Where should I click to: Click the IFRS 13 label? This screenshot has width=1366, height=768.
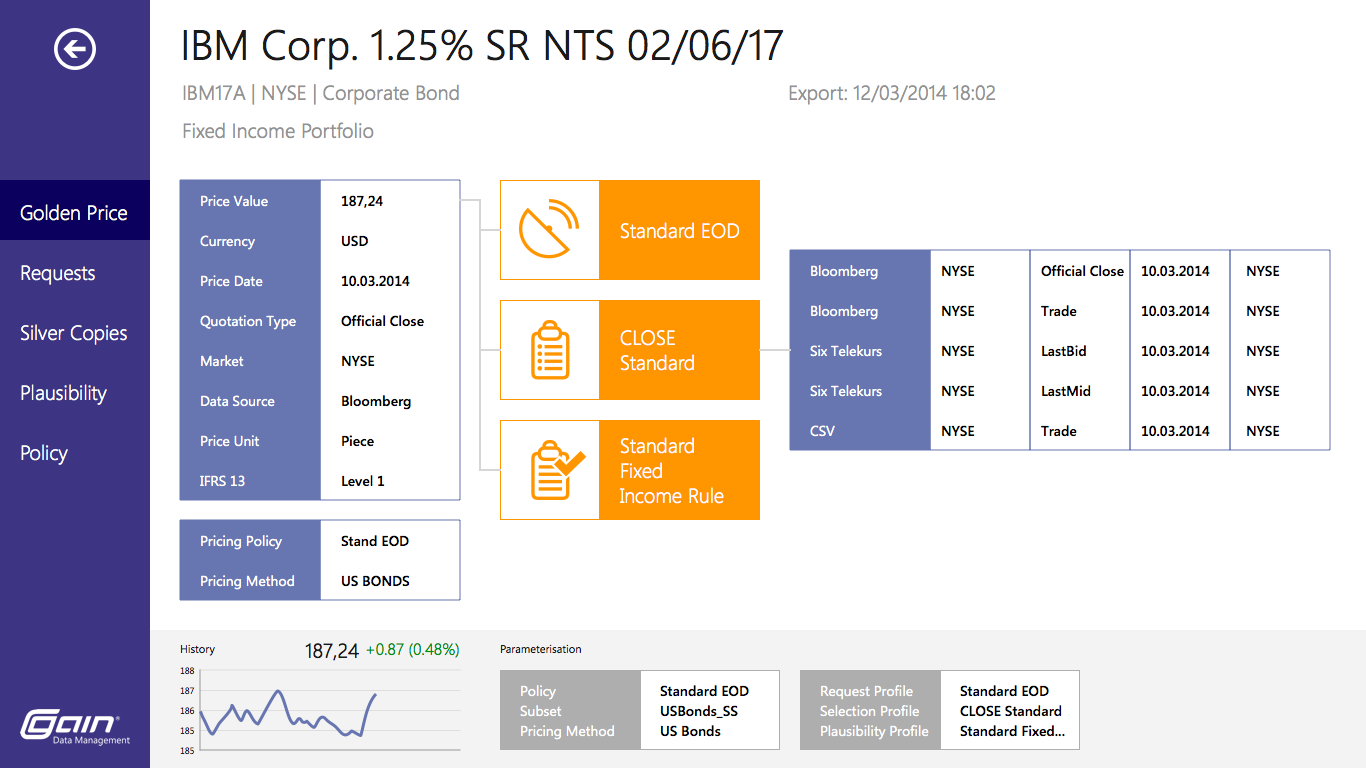[x=222, y=481]
